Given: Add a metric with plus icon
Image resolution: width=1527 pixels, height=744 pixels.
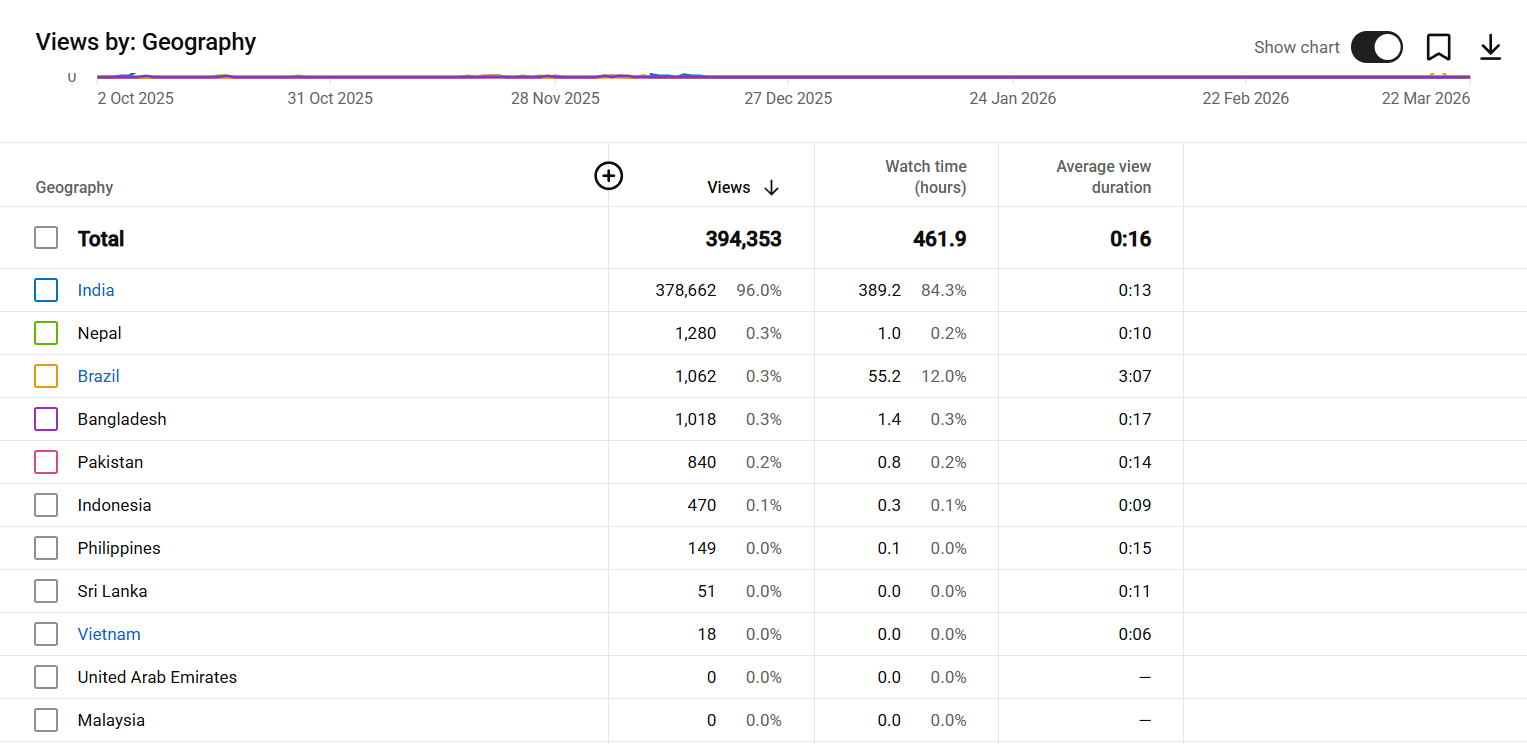Looking at the screenshot, I should coord(608,176).
